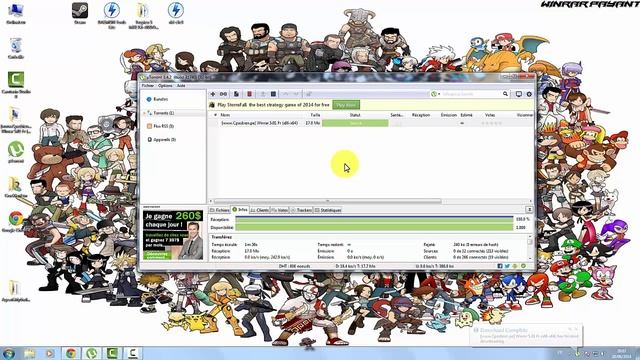Click the Move Up Queue arrow icon

(286, 94)
